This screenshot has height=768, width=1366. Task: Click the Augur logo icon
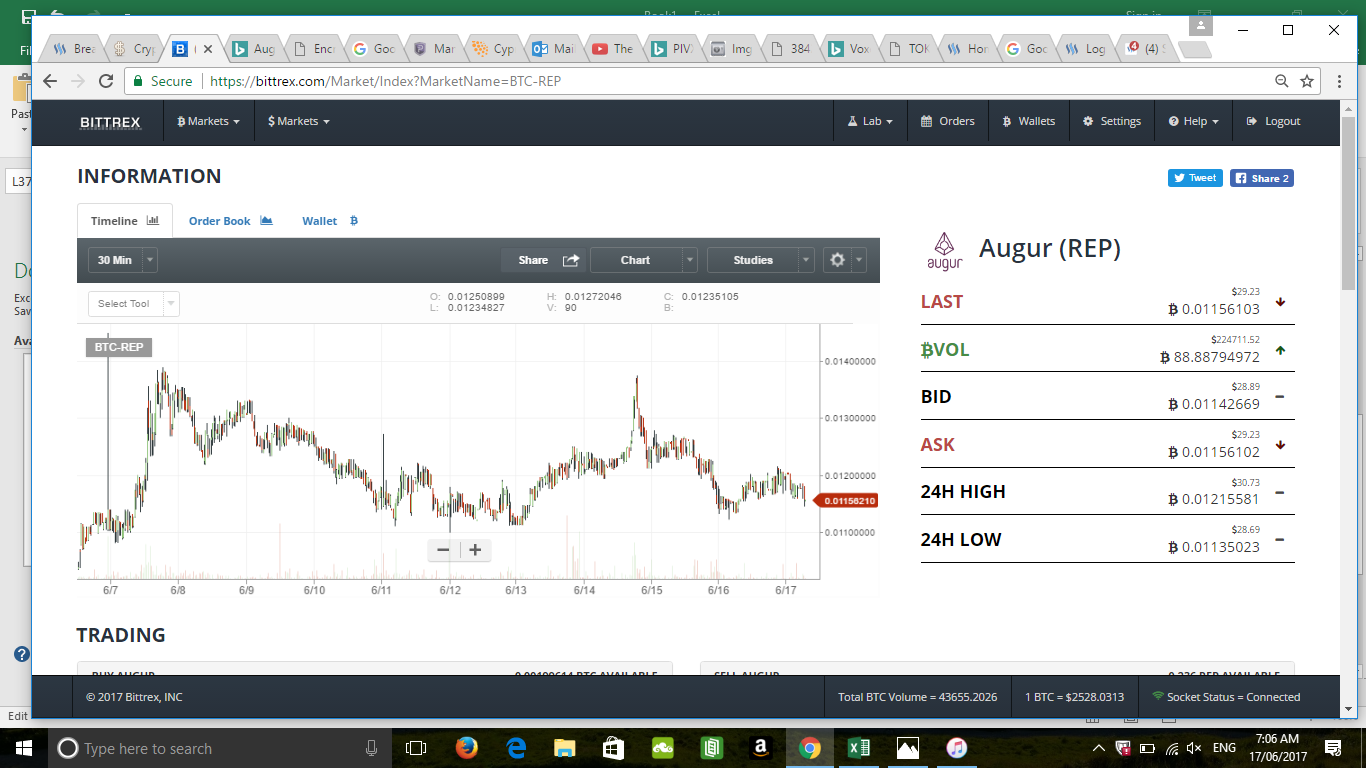[x=945, y=251]
